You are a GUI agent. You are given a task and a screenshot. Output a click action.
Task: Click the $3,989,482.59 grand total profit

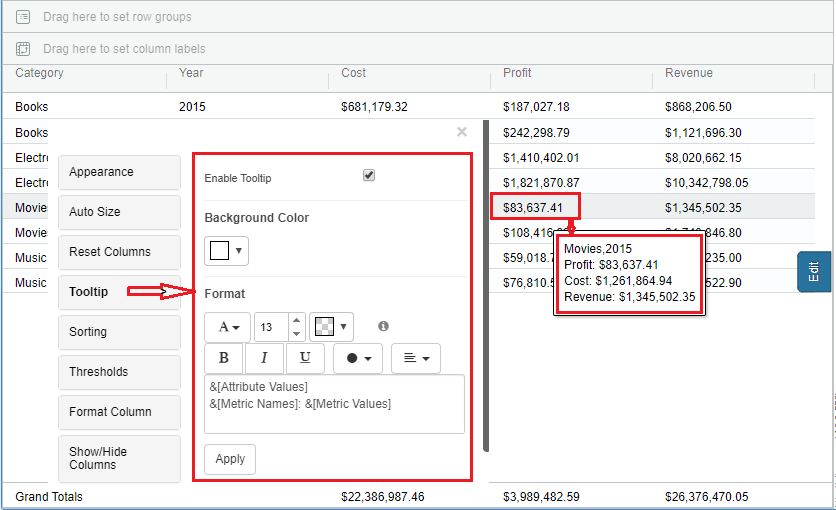(541, 497)
